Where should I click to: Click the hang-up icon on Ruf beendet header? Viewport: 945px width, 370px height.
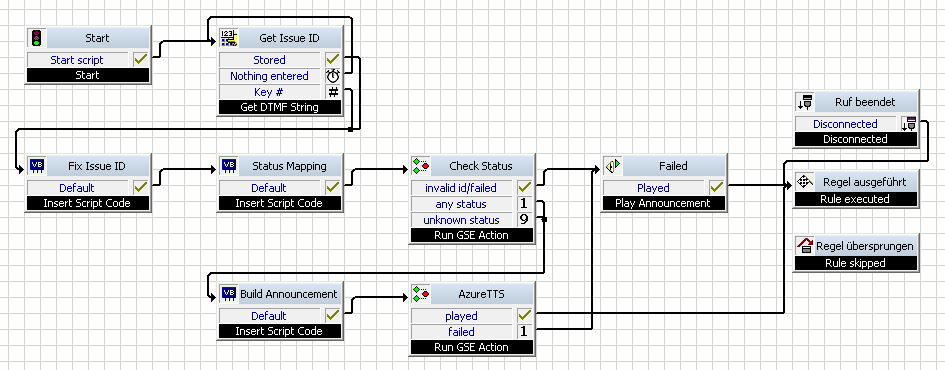point(805,102)
